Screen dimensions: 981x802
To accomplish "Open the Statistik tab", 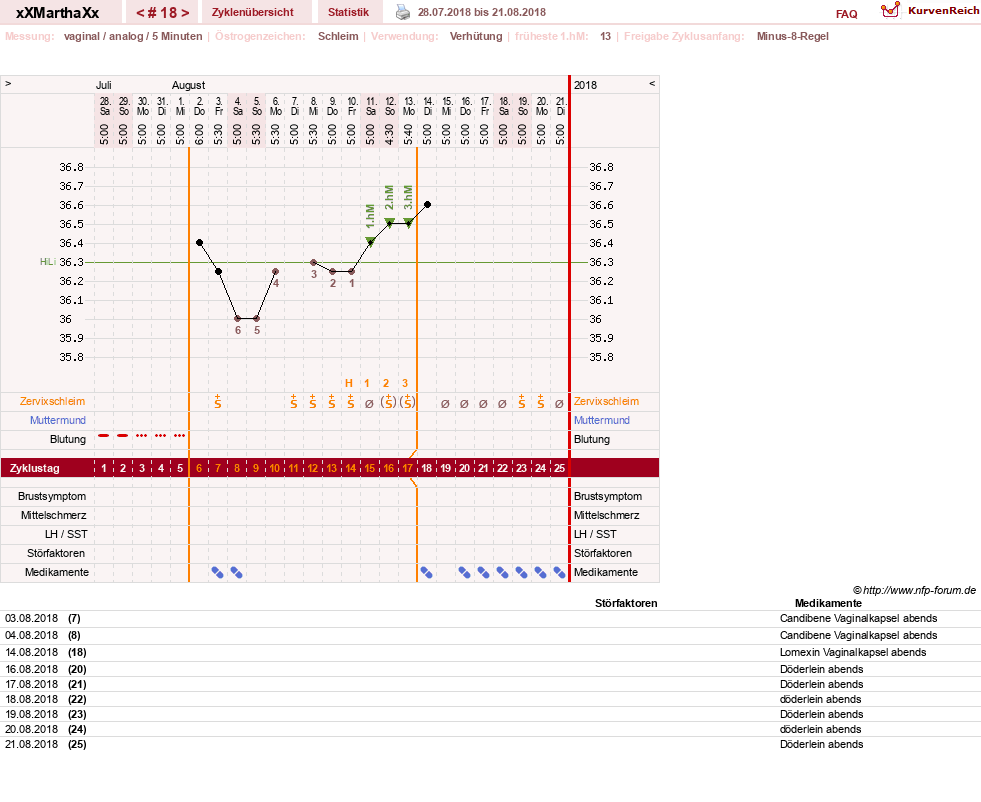I will click(x=348, y=12).
